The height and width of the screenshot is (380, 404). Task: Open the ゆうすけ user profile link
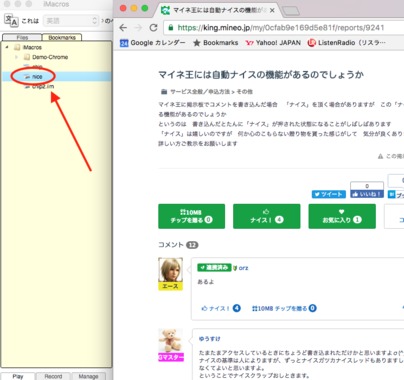[x=209, y=338]
